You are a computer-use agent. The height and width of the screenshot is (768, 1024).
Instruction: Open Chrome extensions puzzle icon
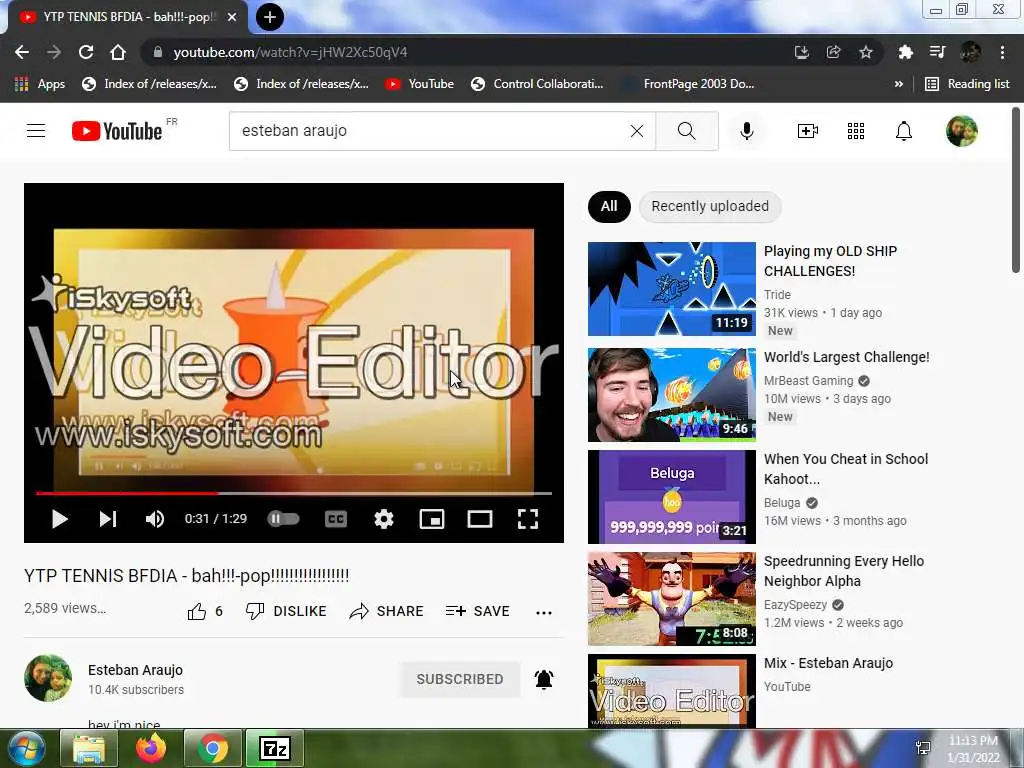point(905,52)
